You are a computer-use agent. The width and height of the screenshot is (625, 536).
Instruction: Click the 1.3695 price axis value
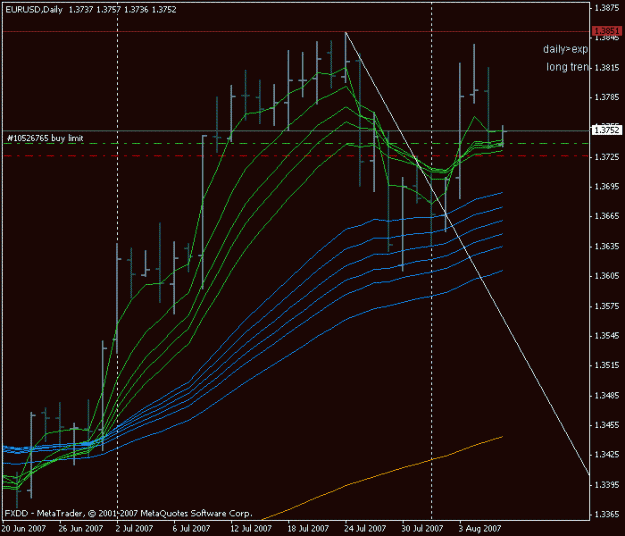(x=607, y=187)
